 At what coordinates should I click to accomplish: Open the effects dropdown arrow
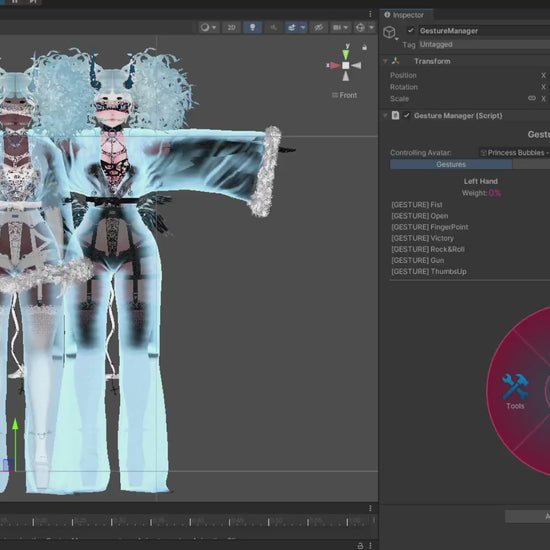[x=303, y=27]
